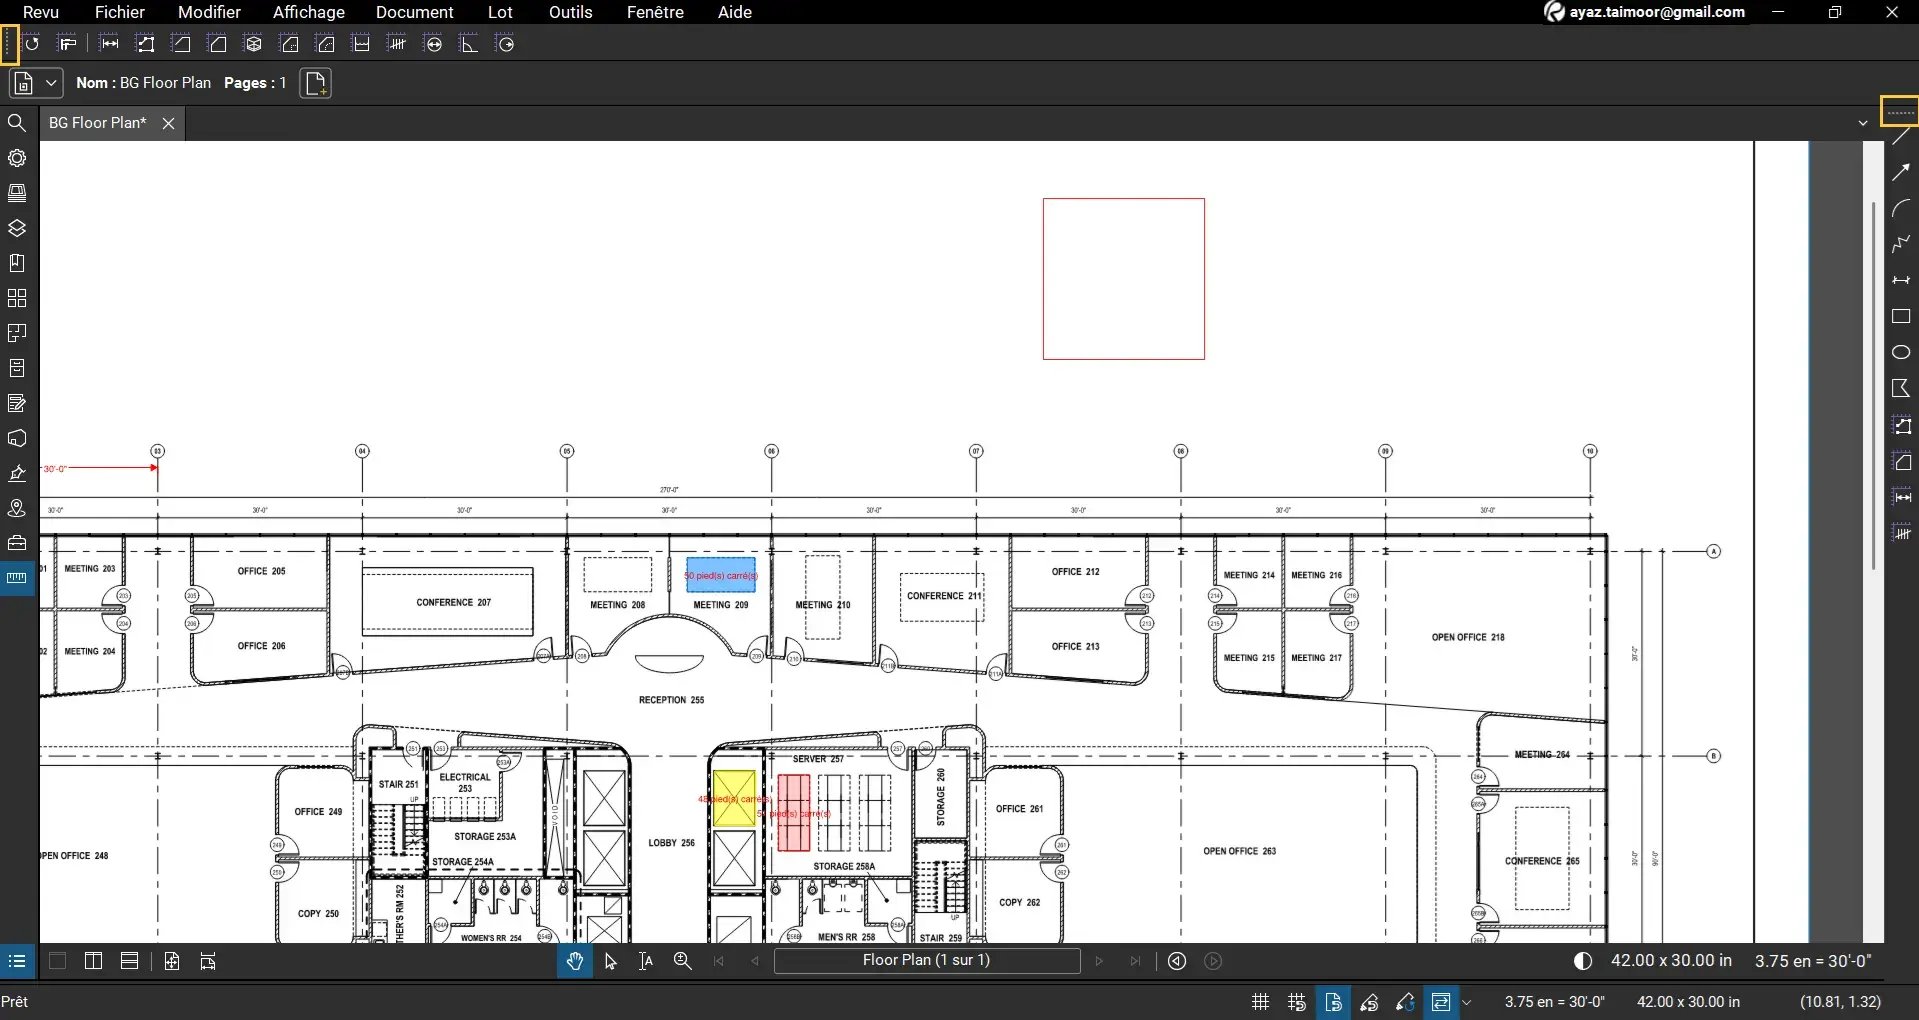Toggle the grid display in status bar

coord(1259,1001)
